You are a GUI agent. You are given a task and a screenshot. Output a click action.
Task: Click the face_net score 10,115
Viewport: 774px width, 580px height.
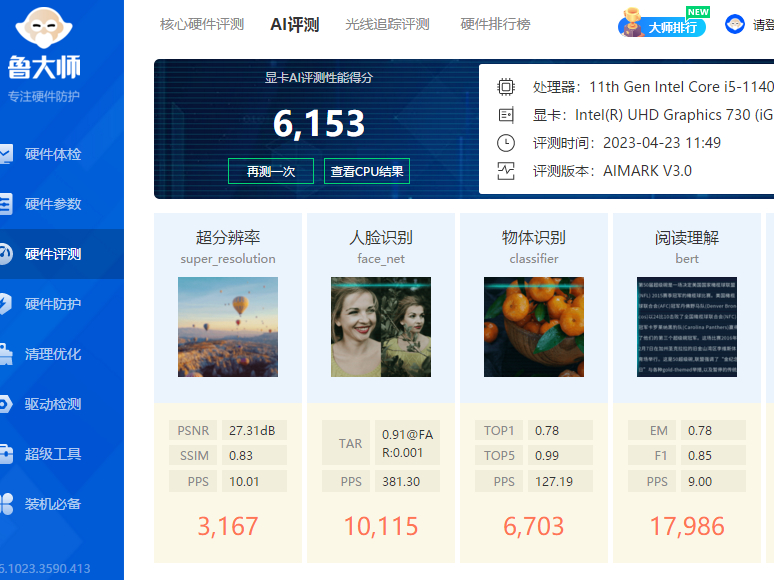tap(381, 526)
